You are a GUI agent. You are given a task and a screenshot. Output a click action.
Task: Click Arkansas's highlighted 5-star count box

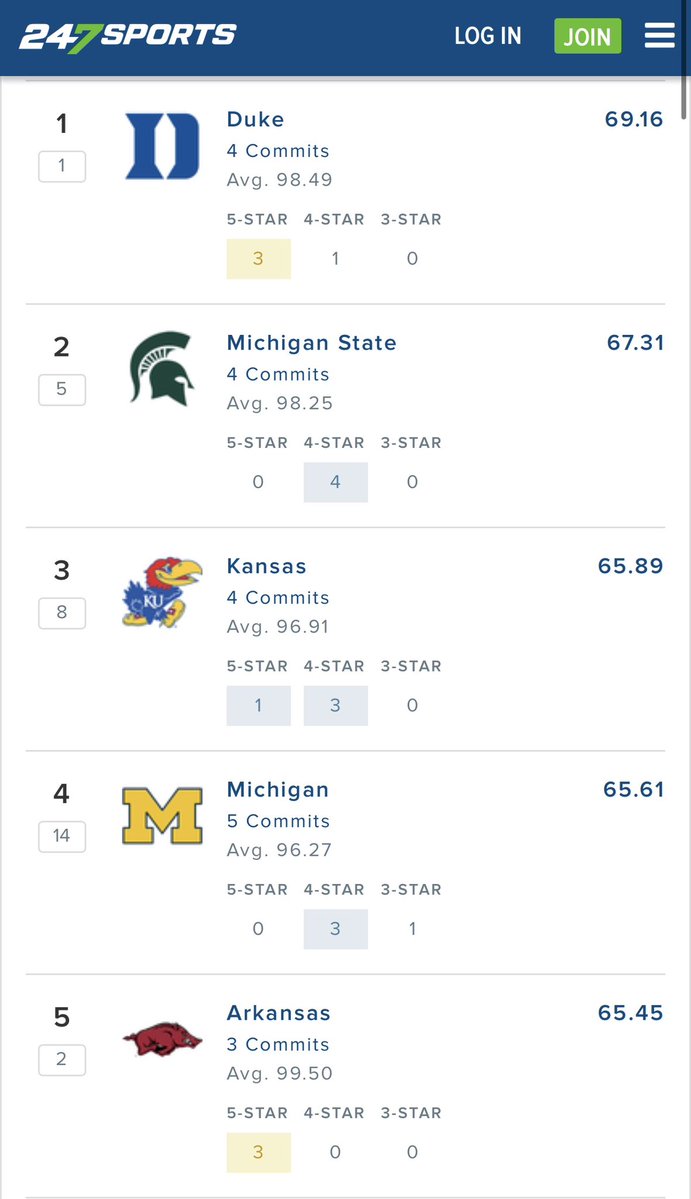pyautogui.click(x=258, y=1152)
